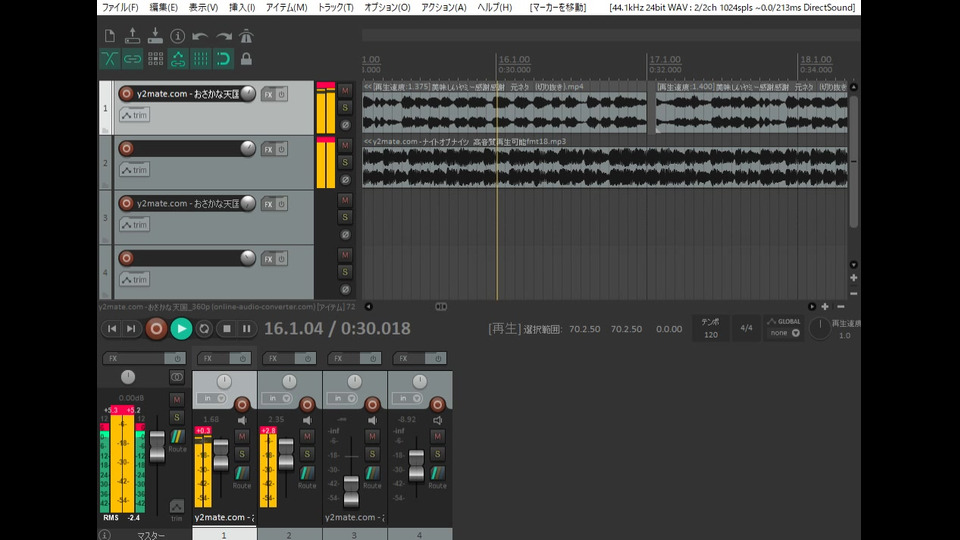
Task: Arm track 3 for recording
Action: 126,203
